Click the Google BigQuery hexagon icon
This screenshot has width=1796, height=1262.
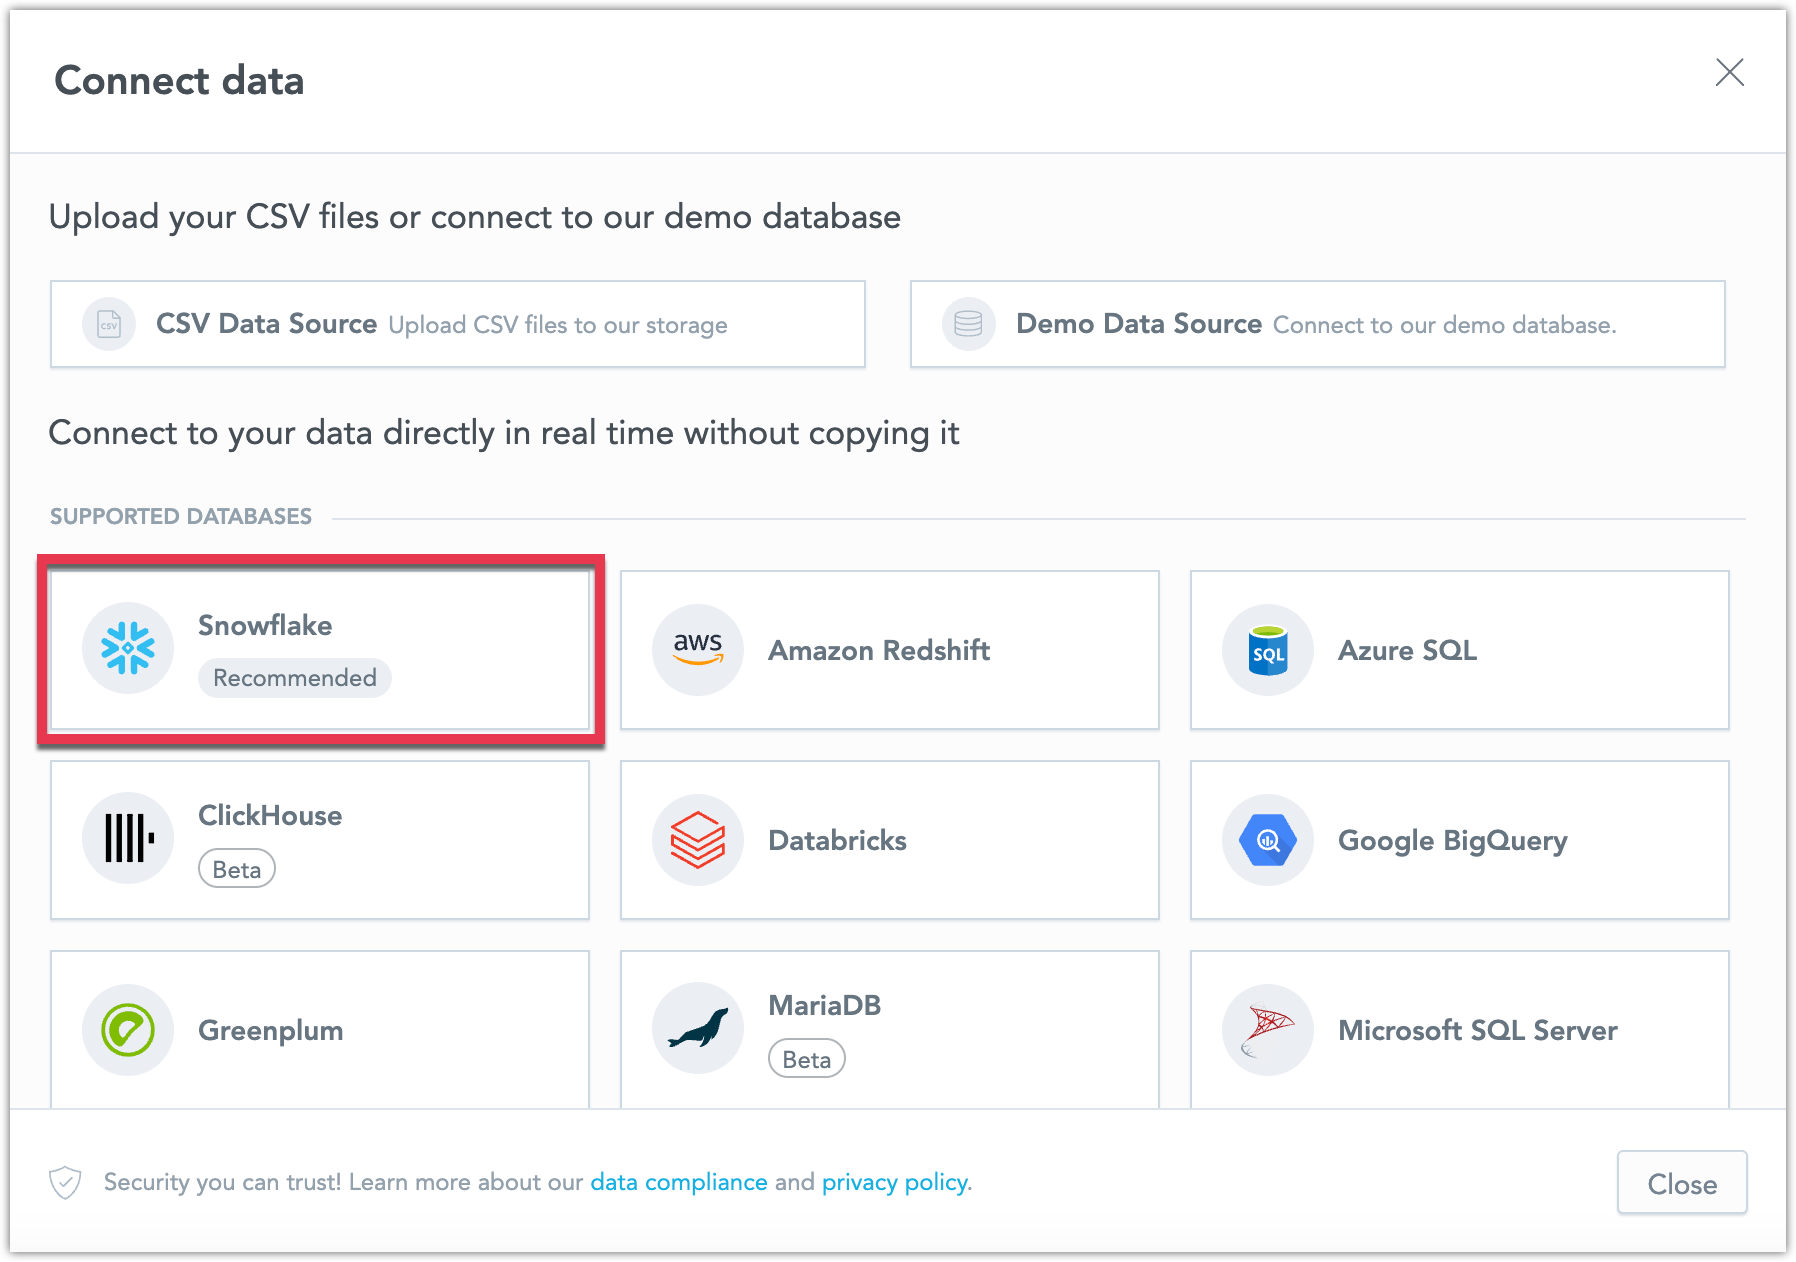[1266, 839]
